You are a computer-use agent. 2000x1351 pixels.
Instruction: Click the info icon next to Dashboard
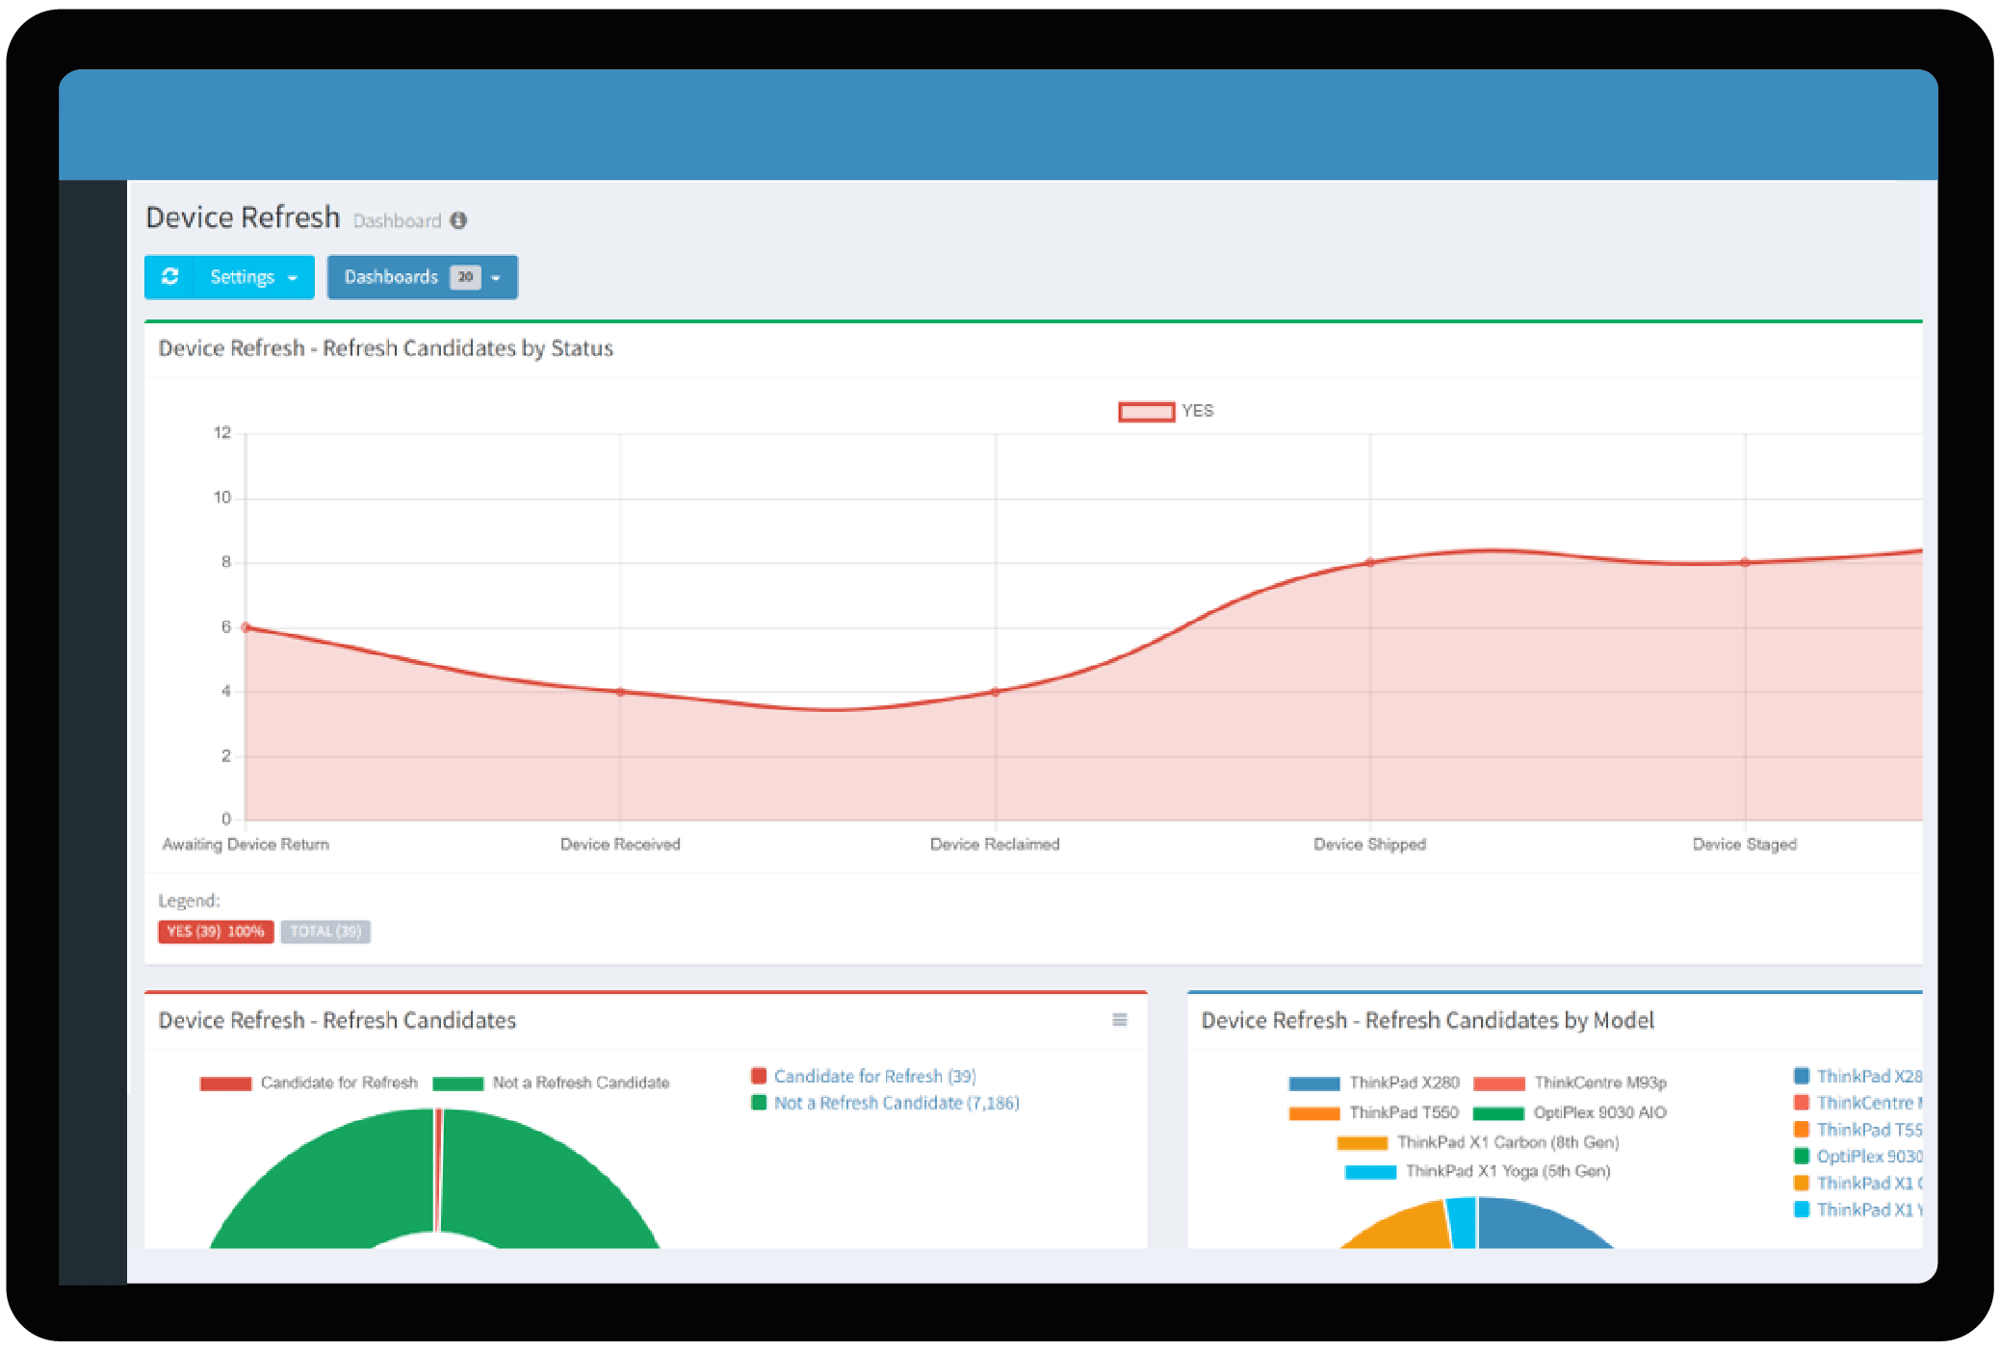[459, 220]
